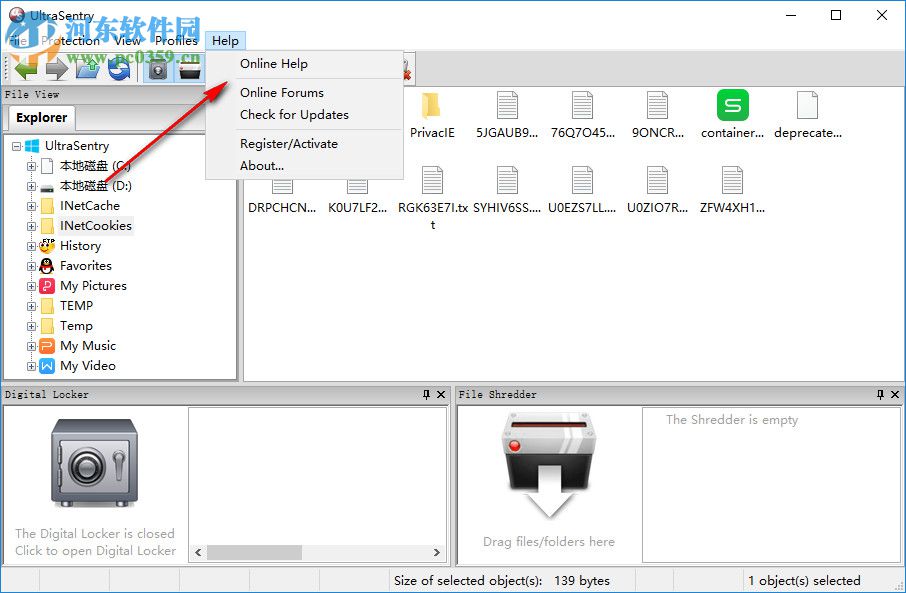Click the Digital Locker scrollbar right arrow
906x593 pixels.
[x=437, y=553]
